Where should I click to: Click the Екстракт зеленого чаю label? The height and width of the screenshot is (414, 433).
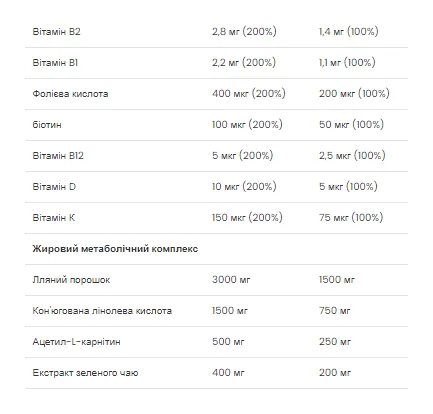[85, 373]
